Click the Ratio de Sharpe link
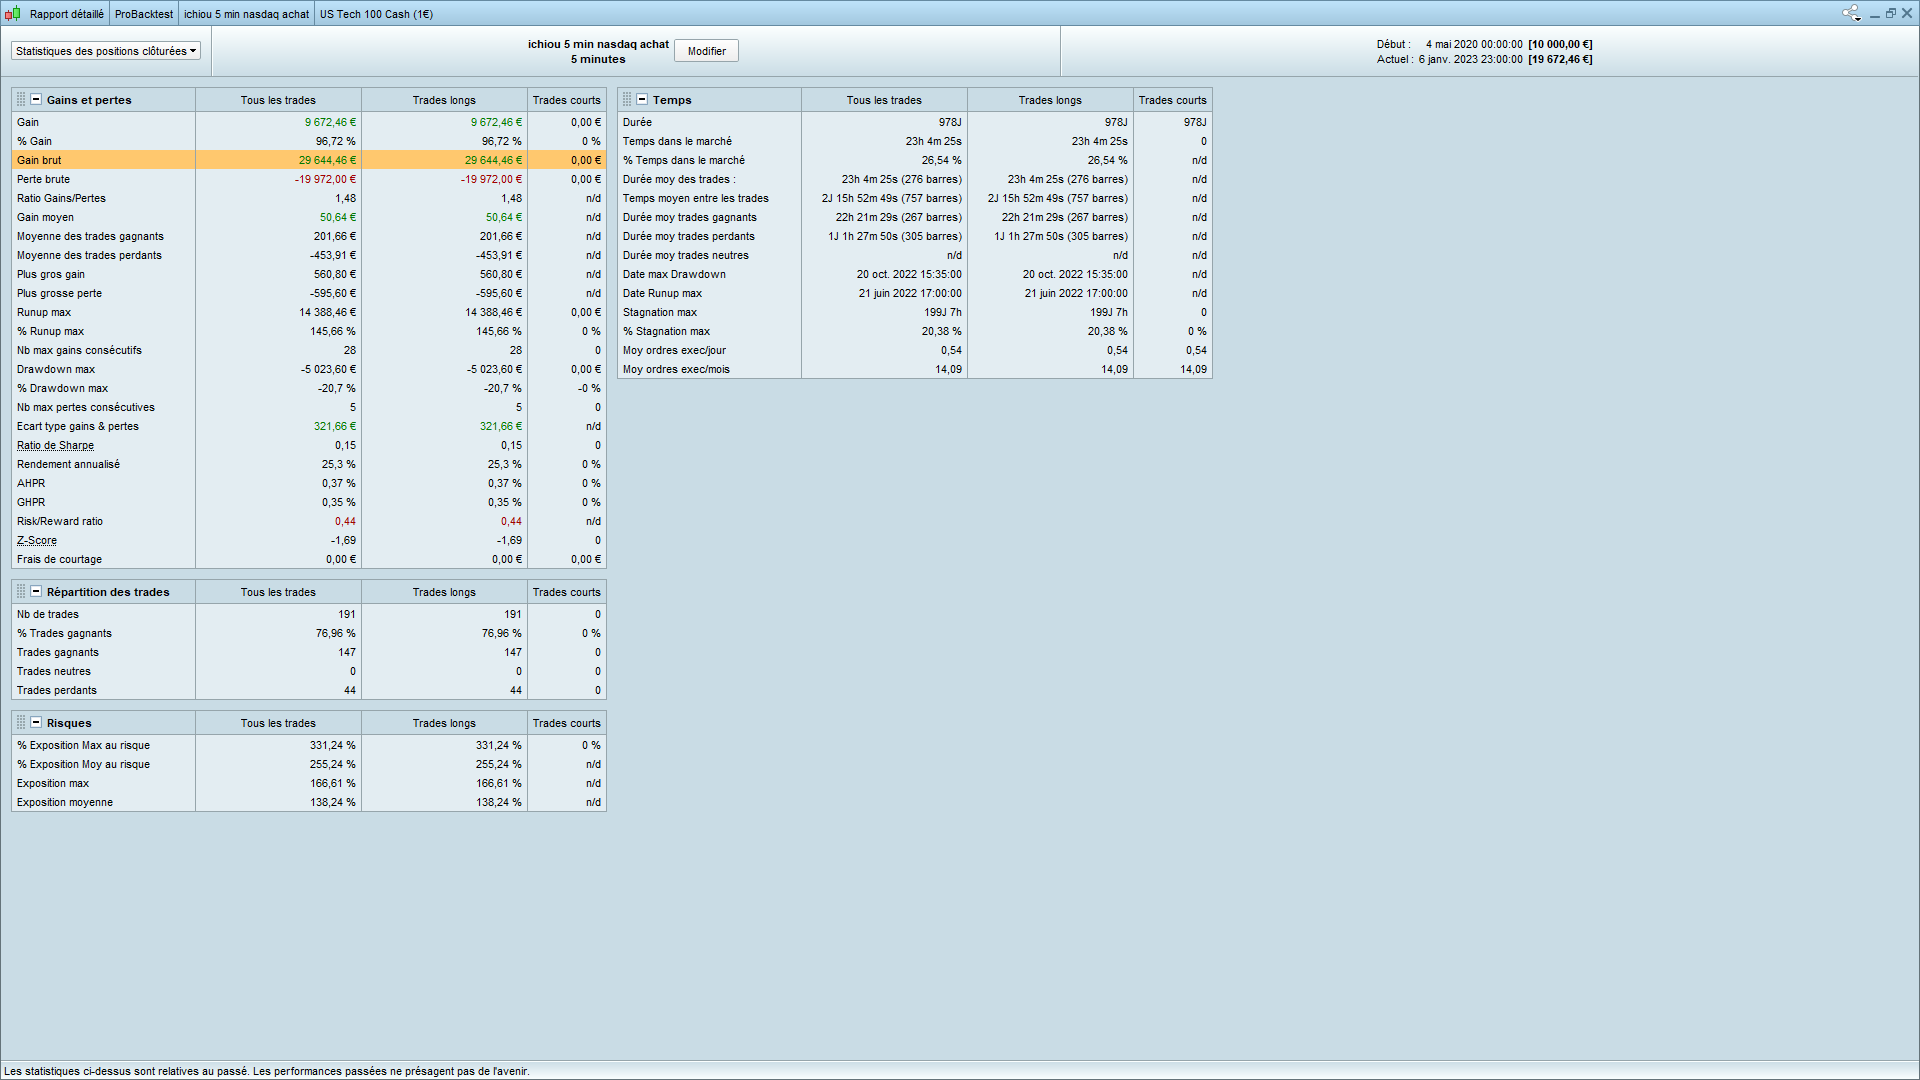 55,446
